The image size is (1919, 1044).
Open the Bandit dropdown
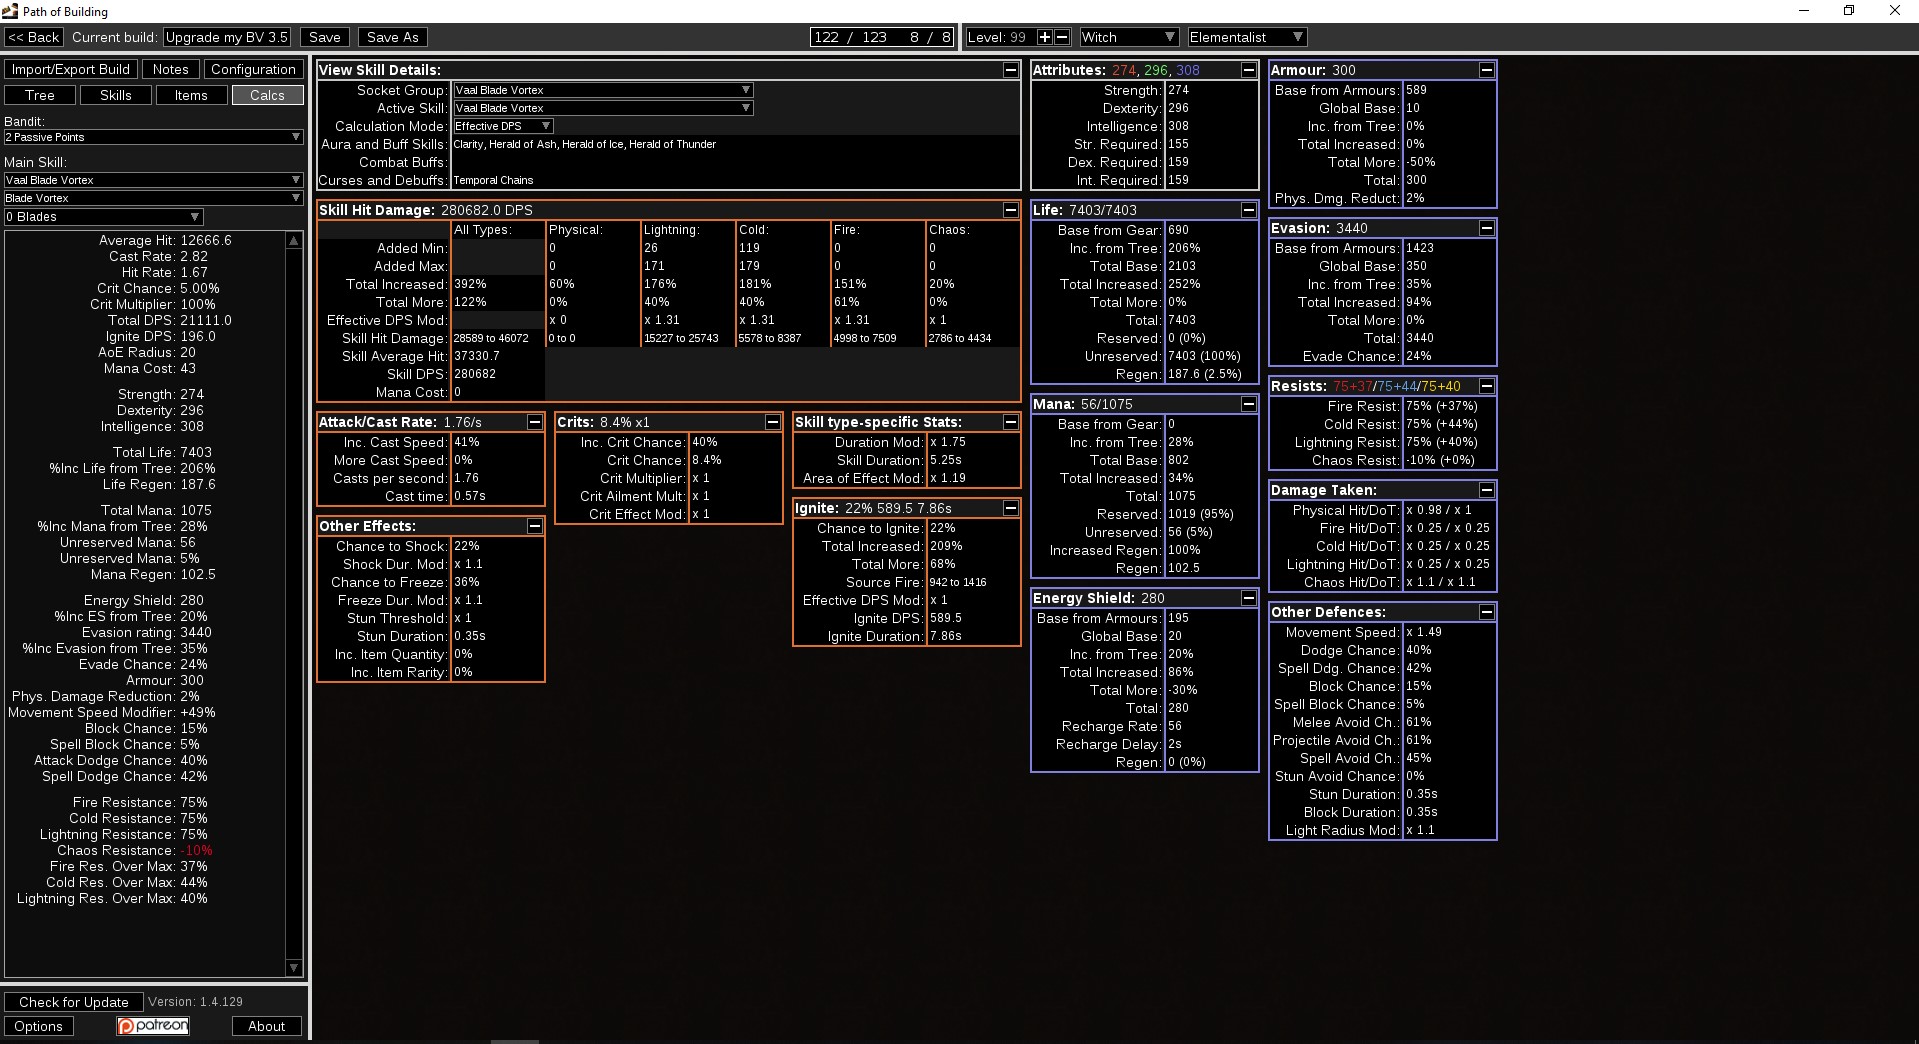point(153,137)
